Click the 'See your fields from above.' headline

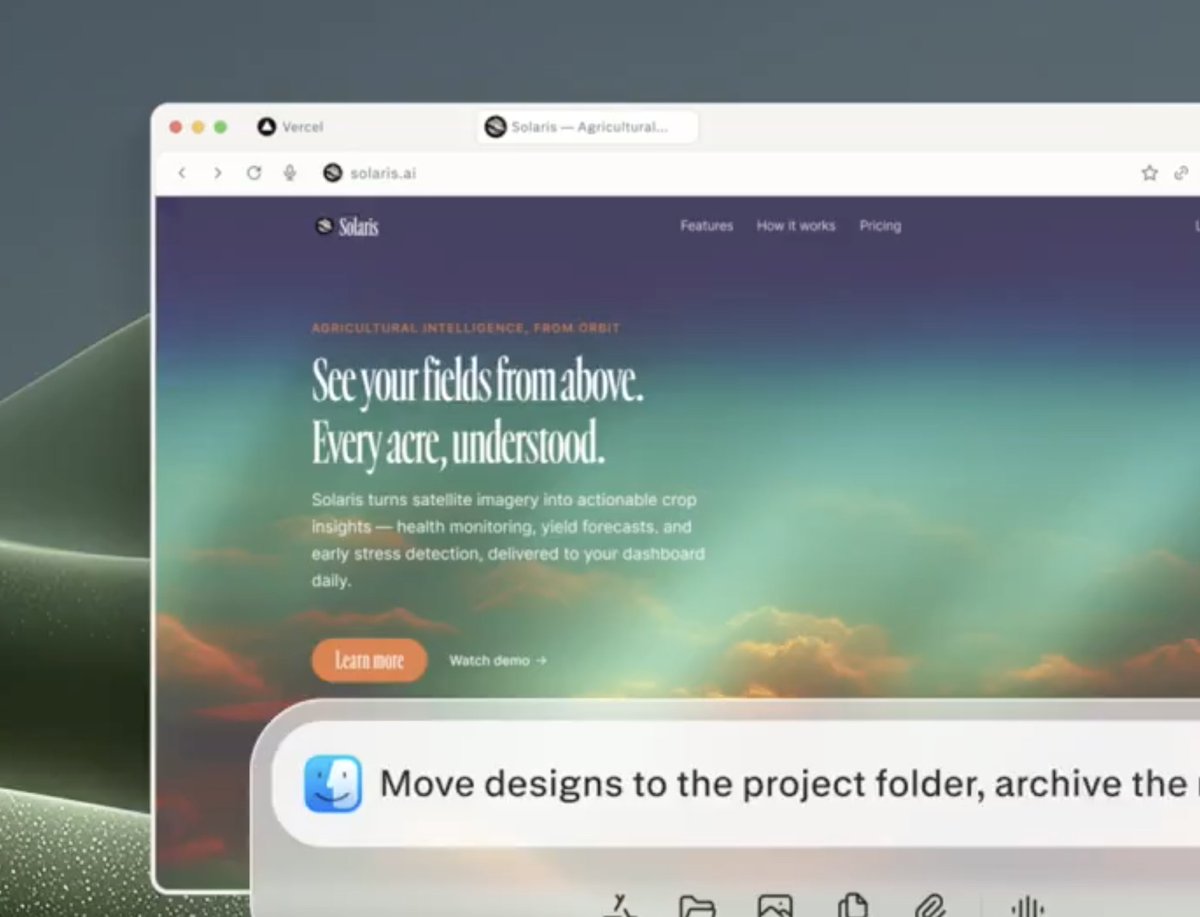(x=477, y=381)
